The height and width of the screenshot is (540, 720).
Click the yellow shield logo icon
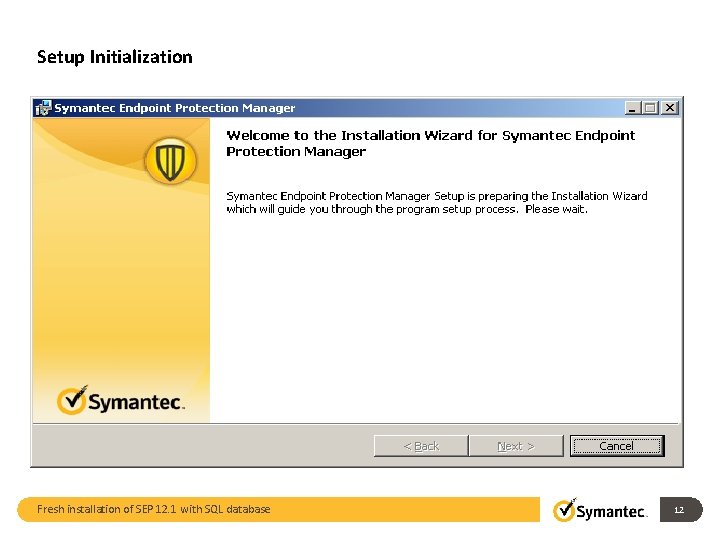[x=170, y=161]
